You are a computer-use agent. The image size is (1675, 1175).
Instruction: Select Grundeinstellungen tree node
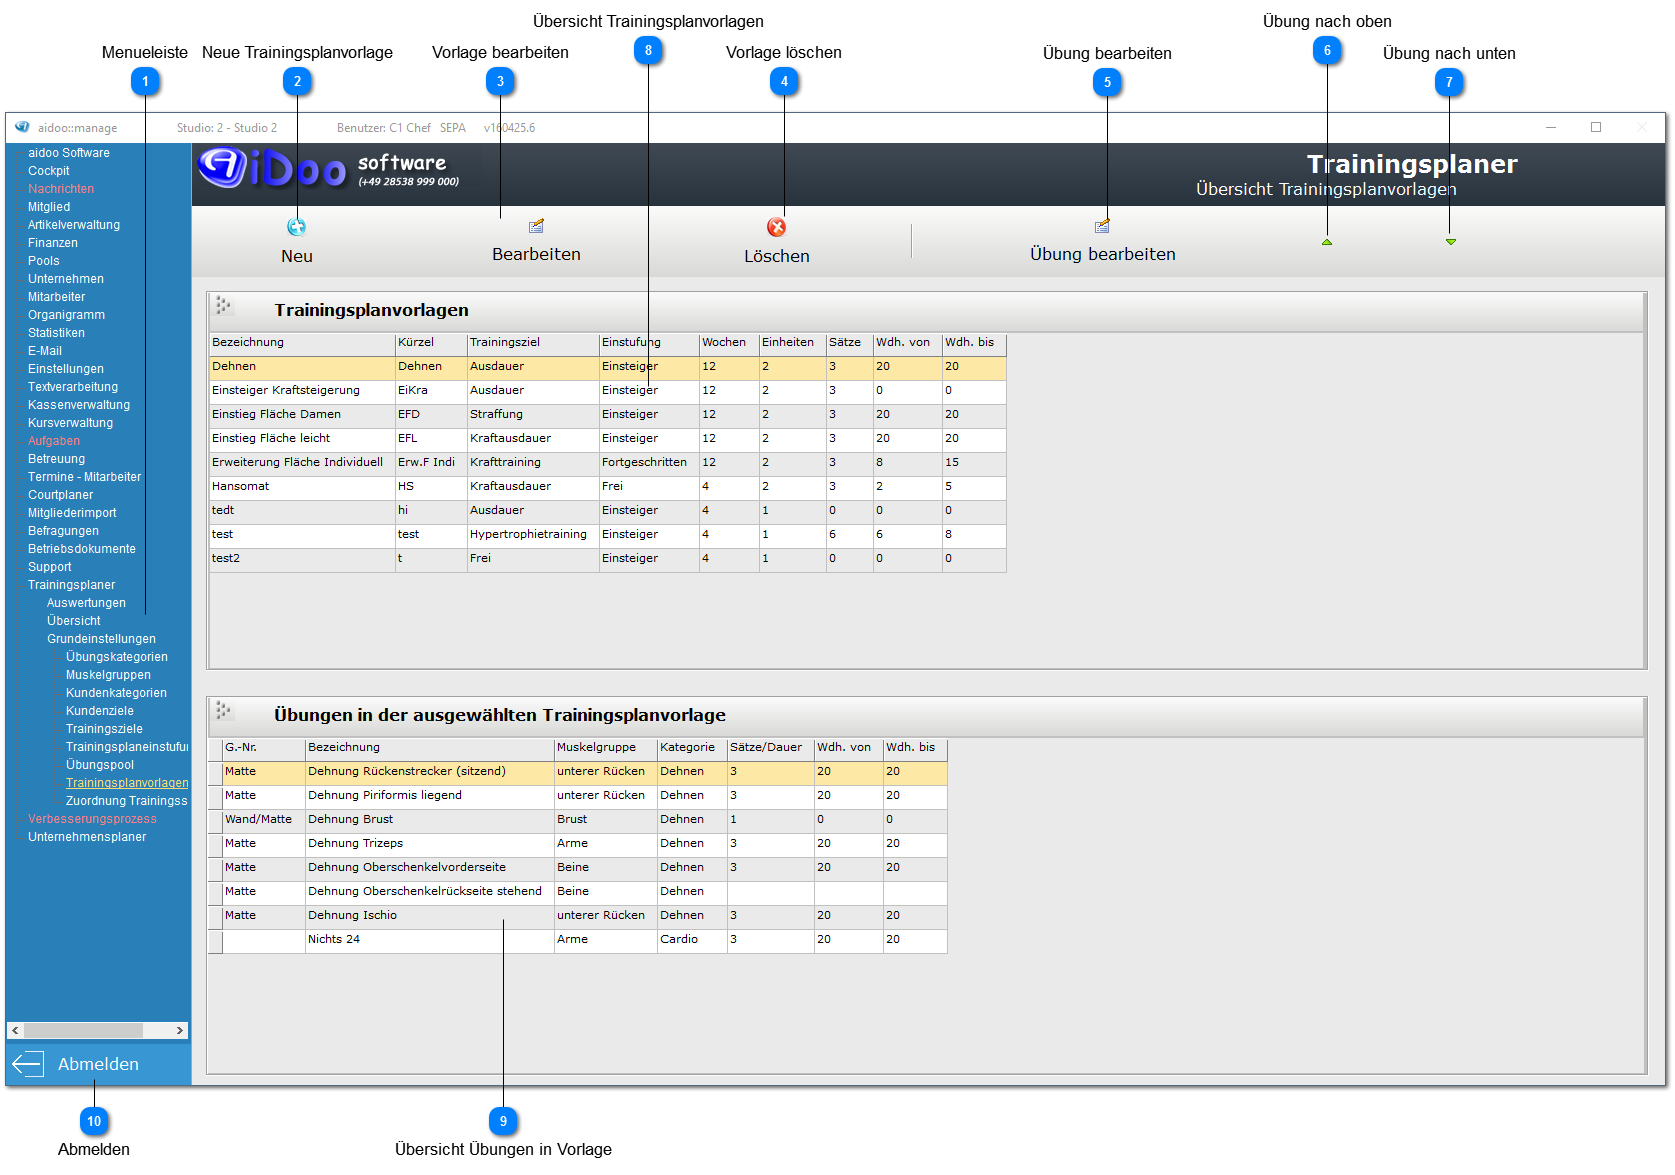coord(101,639)
